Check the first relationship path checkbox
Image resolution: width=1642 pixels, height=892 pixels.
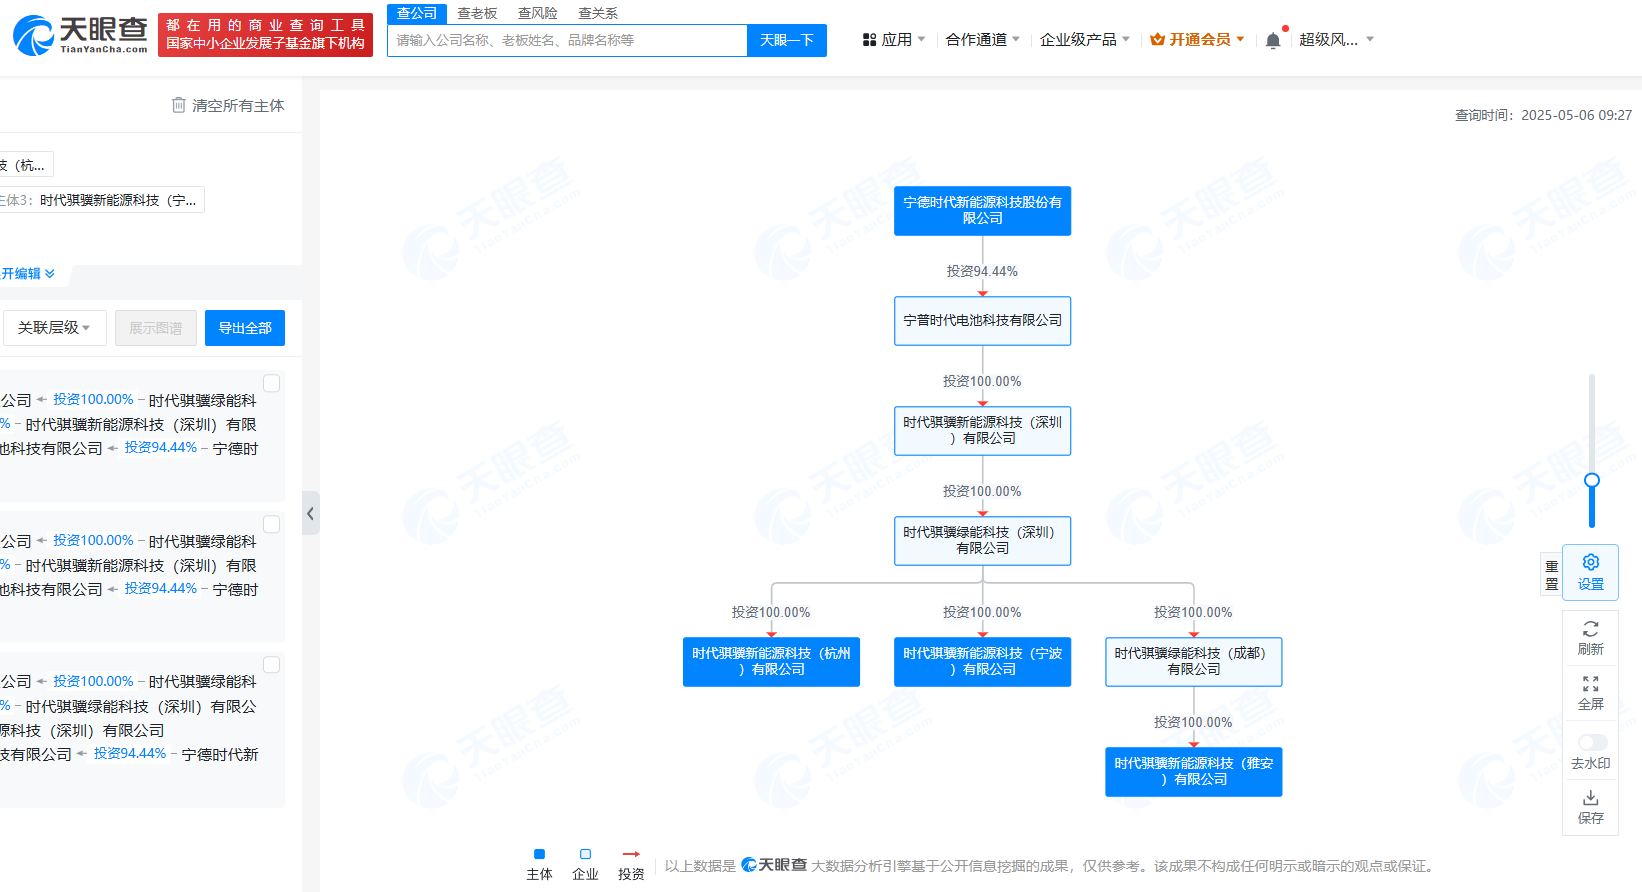pos(271,383)
